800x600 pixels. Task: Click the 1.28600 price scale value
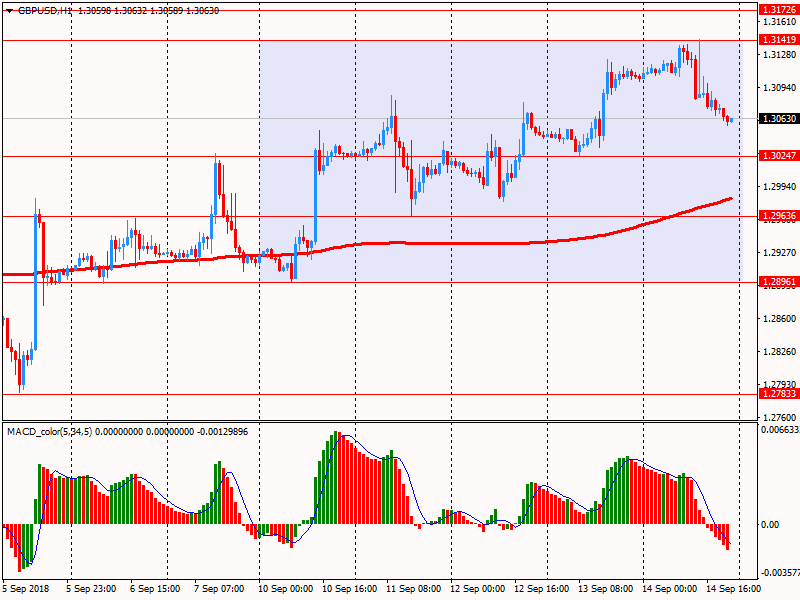click(x=780, y=318)
